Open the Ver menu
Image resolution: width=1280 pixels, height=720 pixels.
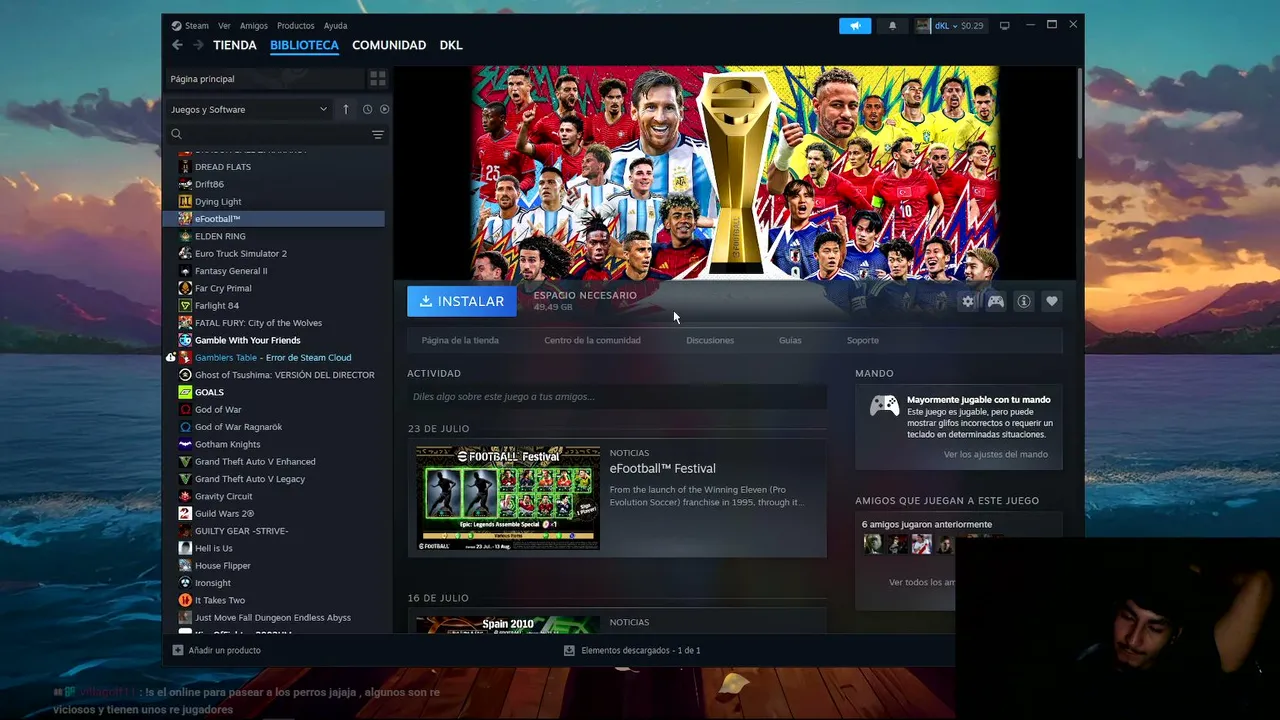224,26
